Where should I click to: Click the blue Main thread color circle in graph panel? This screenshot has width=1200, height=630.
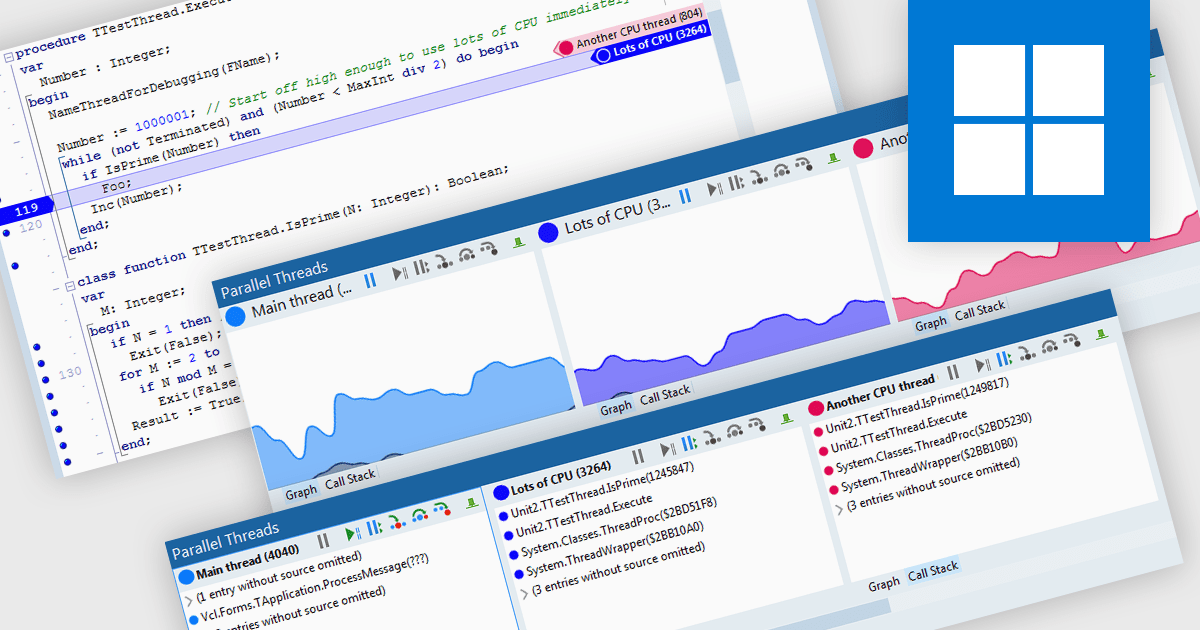236,317
